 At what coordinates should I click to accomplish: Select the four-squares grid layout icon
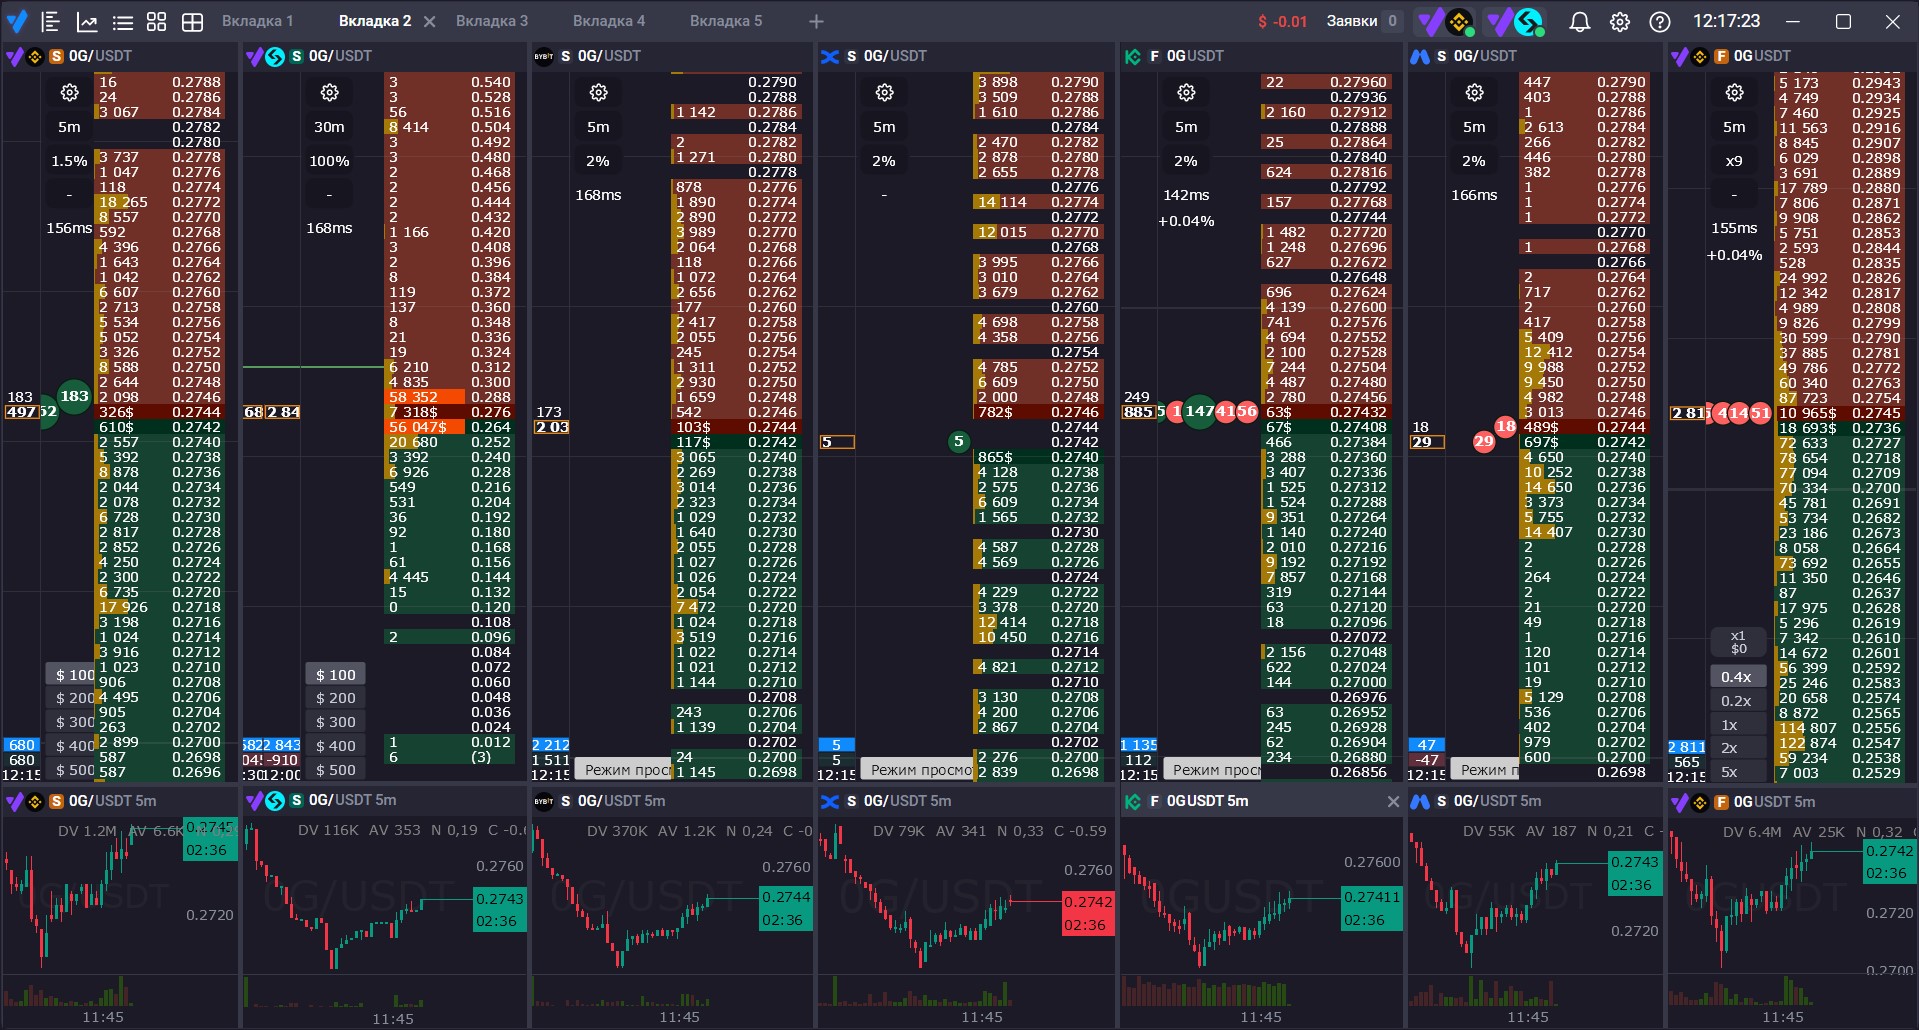point(157,21)
